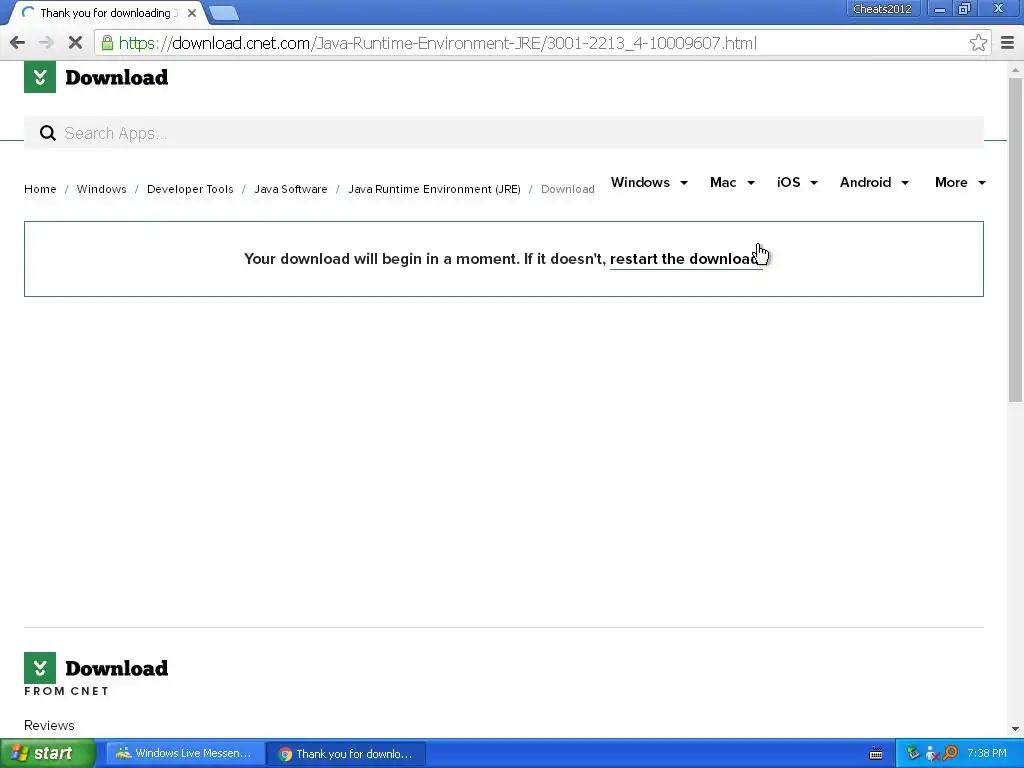The height and width of the screenshot is (768, 1024).
Task: Expand the Windows platform dropdown
Action: tap(649, 182)
